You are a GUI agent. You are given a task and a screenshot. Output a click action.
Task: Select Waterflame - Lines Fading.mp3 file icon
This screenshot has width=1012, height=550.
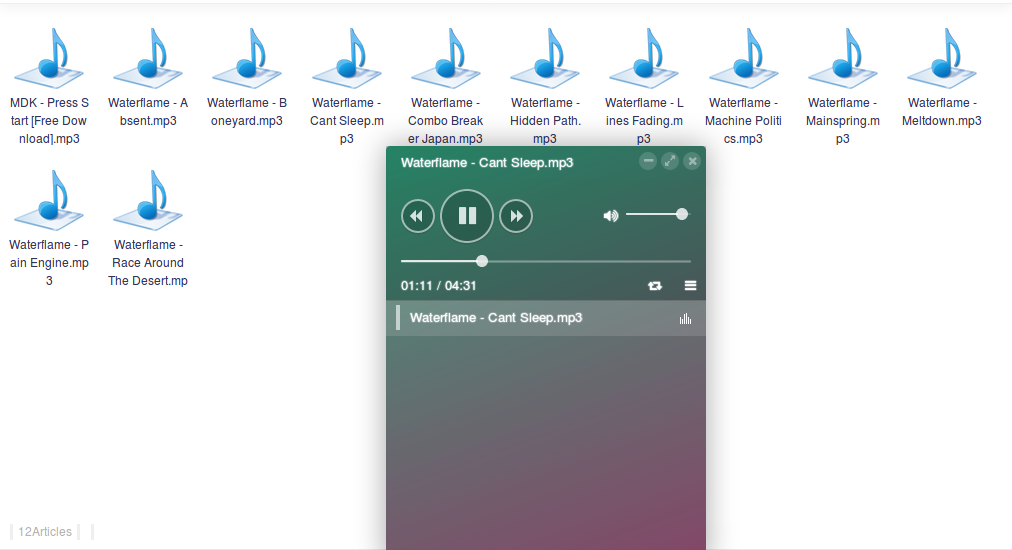[644, 59]
